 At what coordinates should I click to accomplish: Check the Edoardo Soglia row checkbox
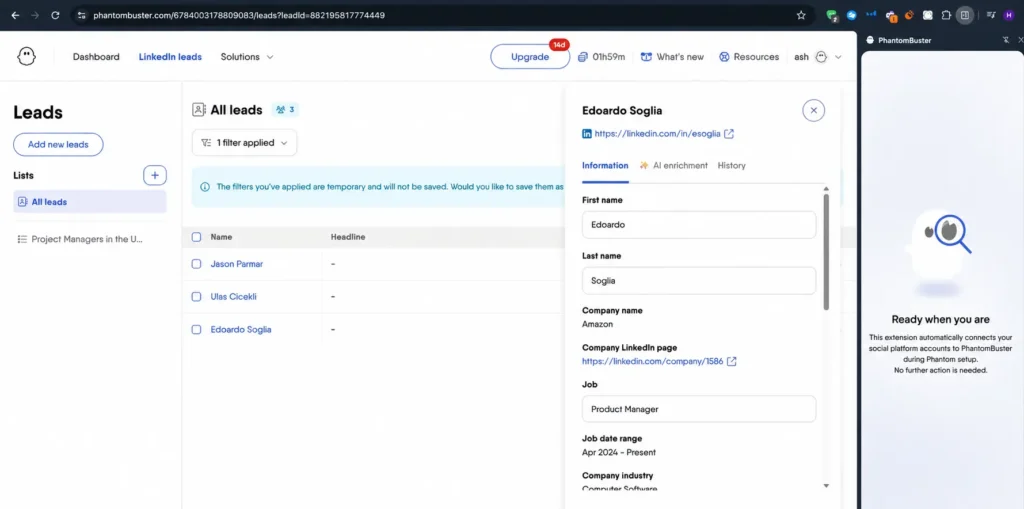(197, 329)
